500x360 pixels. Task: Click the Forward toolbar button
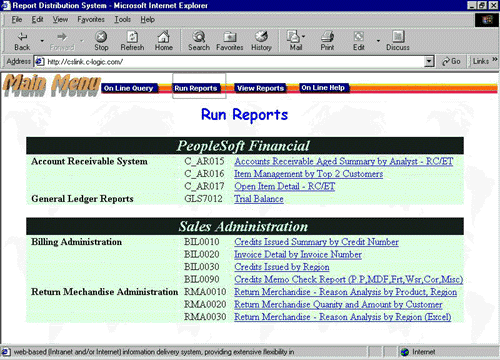coord(62,41)
